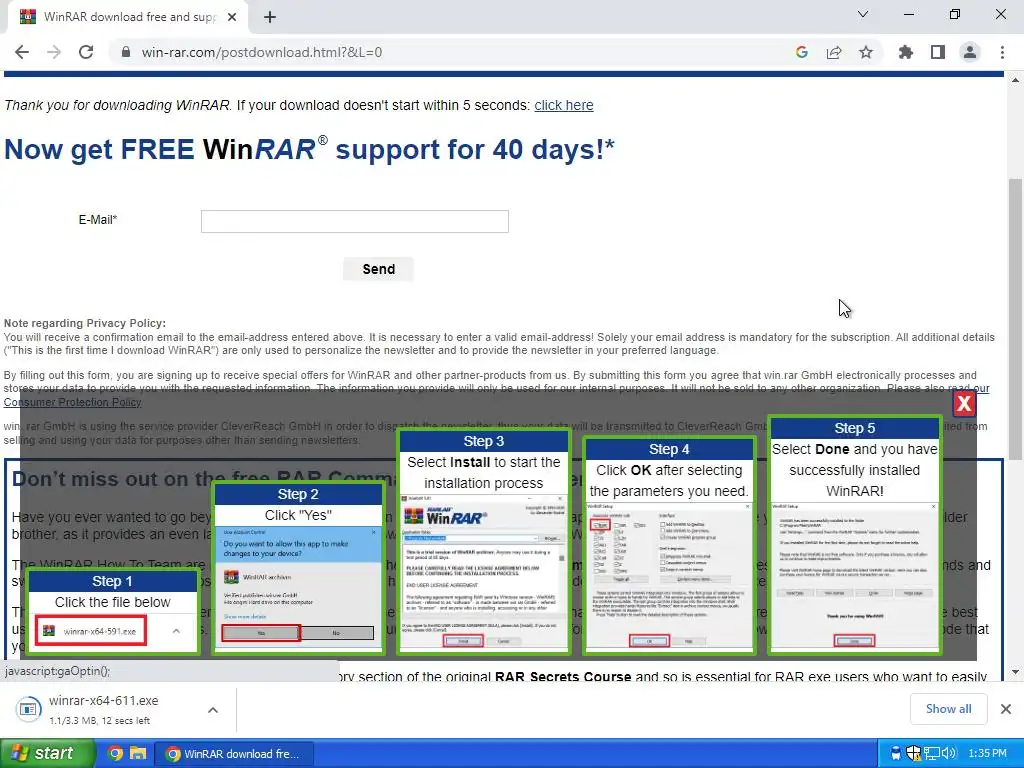Click the clock showing 1:35 PM
Image resolution: width=1024 pixels, height=768 pixels.
(987, 754)
